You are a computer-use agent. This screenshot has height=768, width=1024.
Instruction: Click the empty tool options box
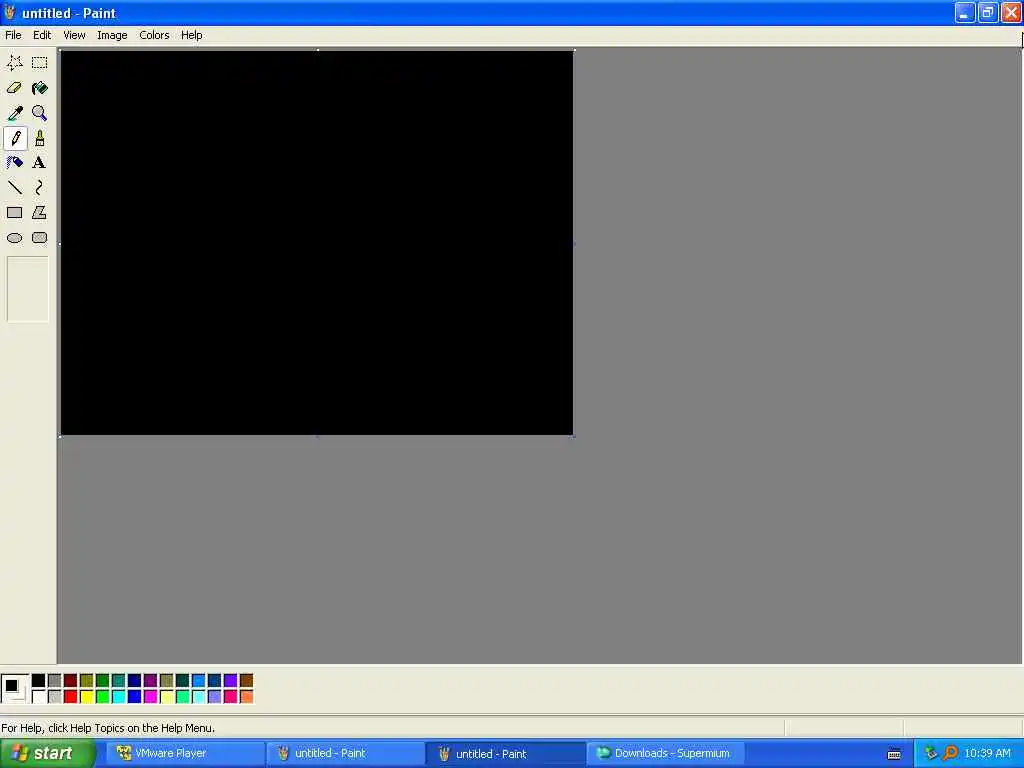click(x=27, y=289)
